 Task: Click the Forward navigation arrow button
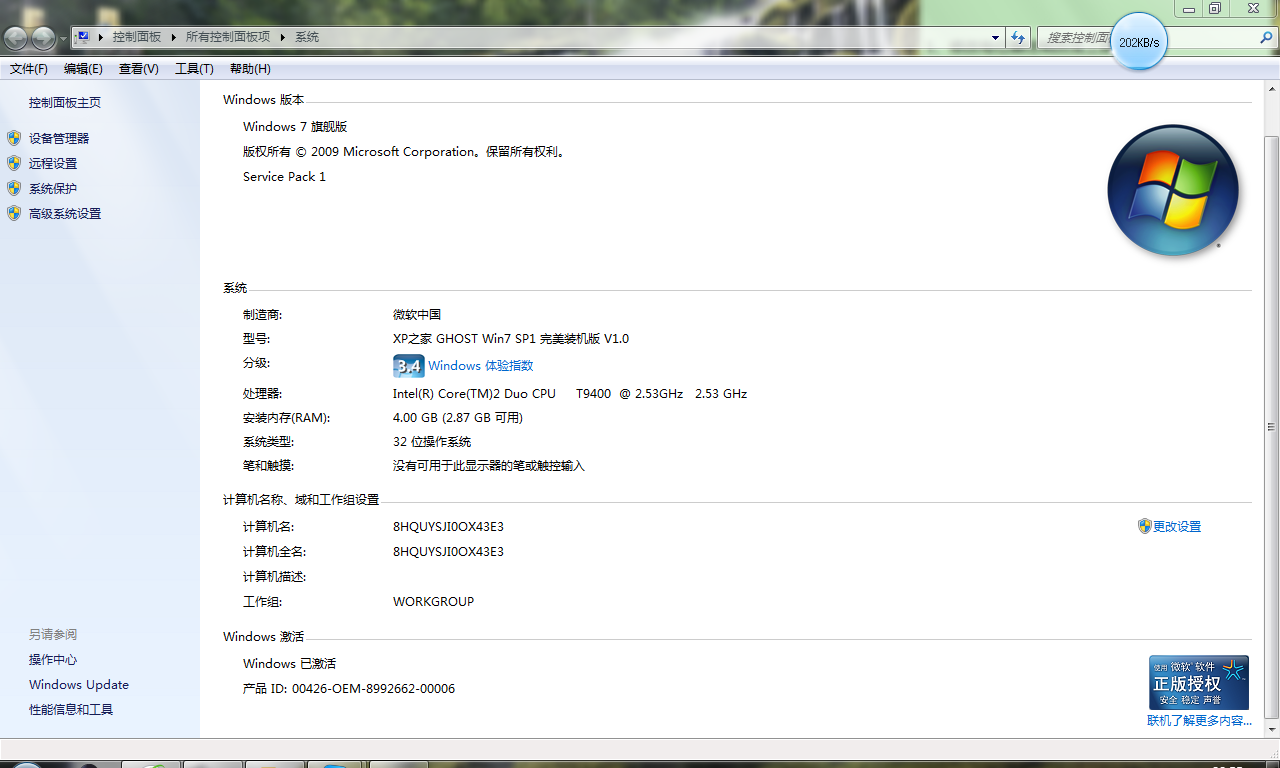[x=43, y=38]
